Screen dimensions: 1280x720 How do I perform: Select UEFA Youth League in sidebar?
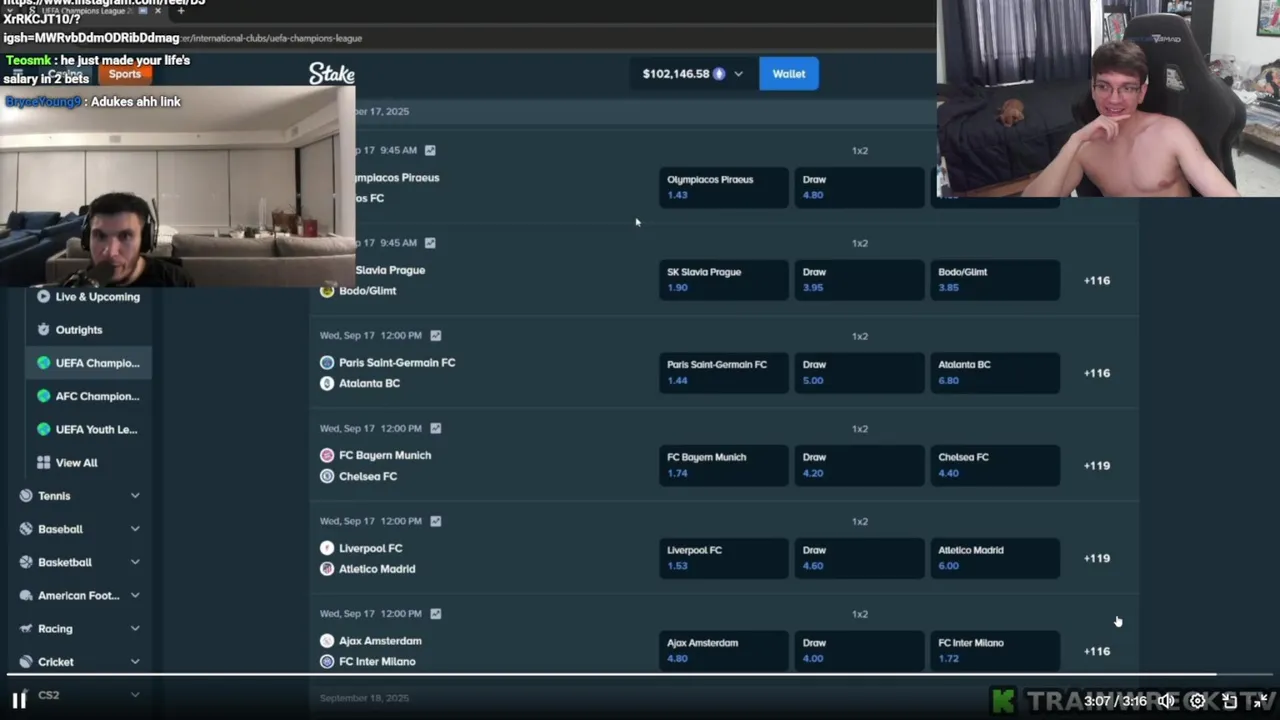pos(88,429)
